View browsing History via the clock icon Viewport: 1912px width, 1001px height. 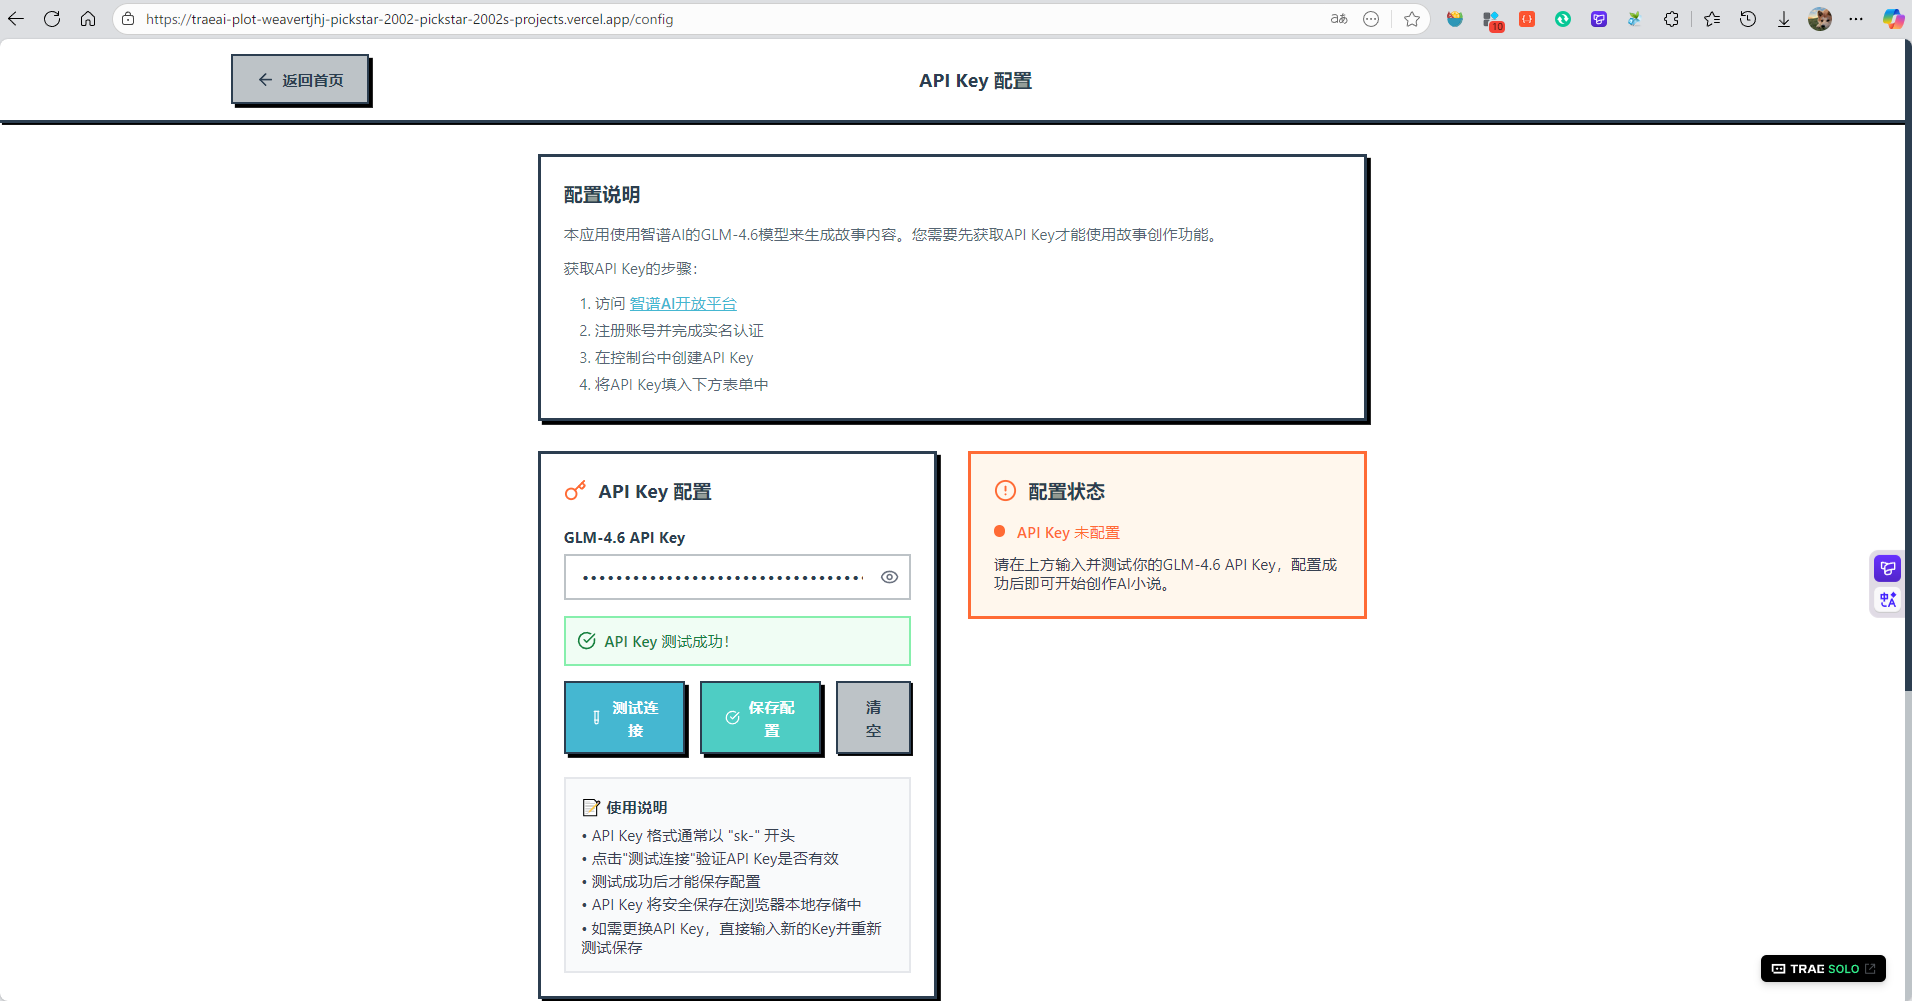pyautogui.click(x=1748, y=19)
